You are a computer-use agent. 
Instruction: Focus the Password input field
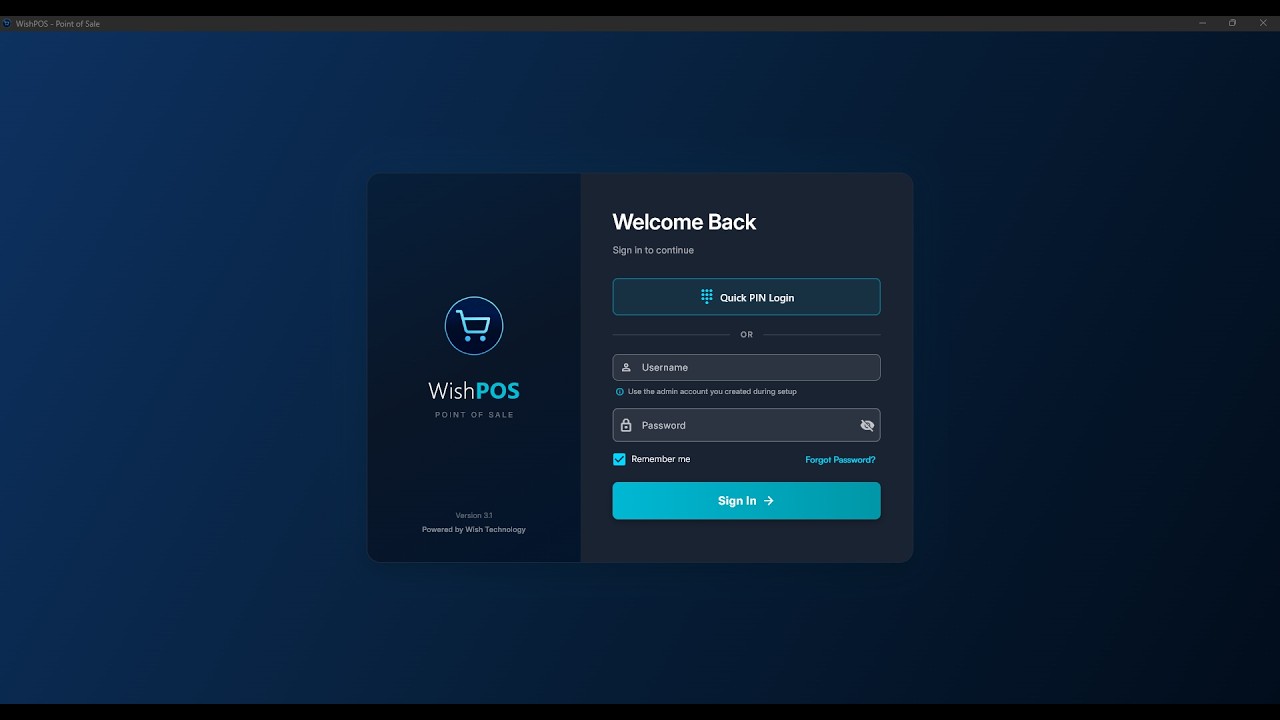pos(746,425)
